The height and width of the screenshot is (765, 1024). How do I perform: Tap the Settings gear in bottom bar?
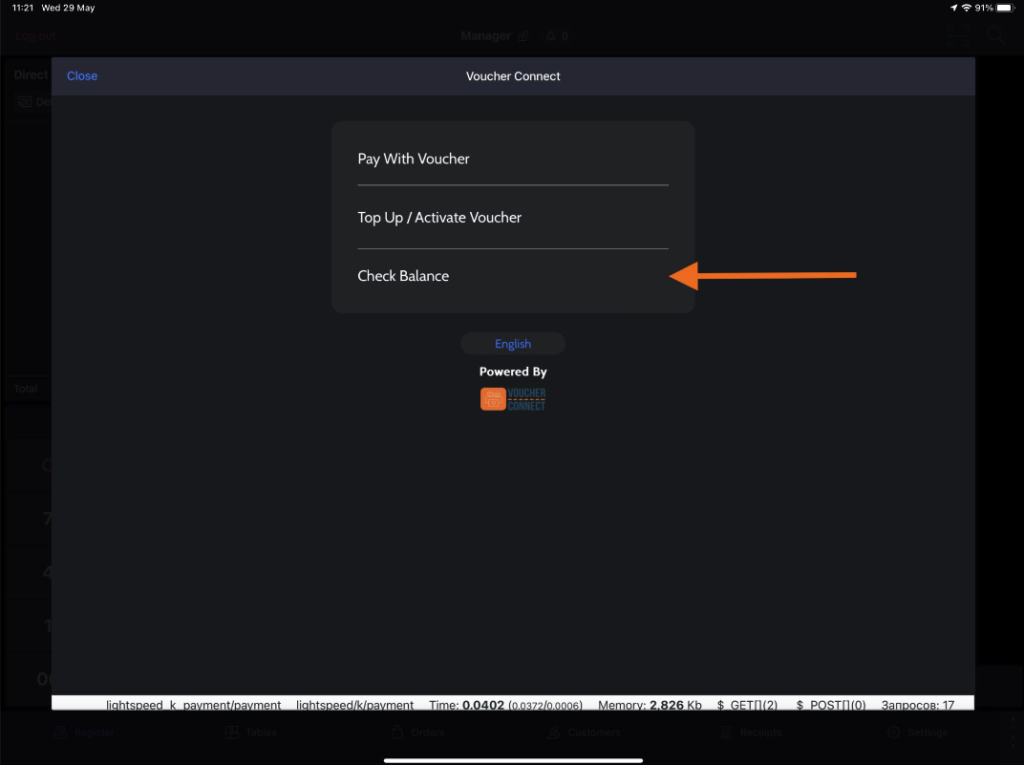(x=894, y=732)
